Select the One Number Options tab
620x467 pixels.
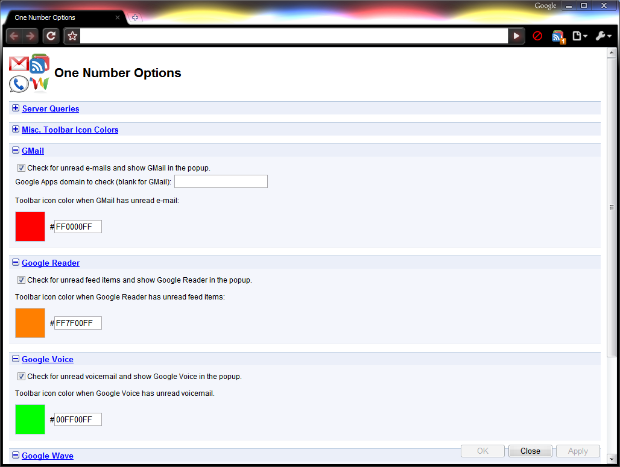tap(60, 18)
